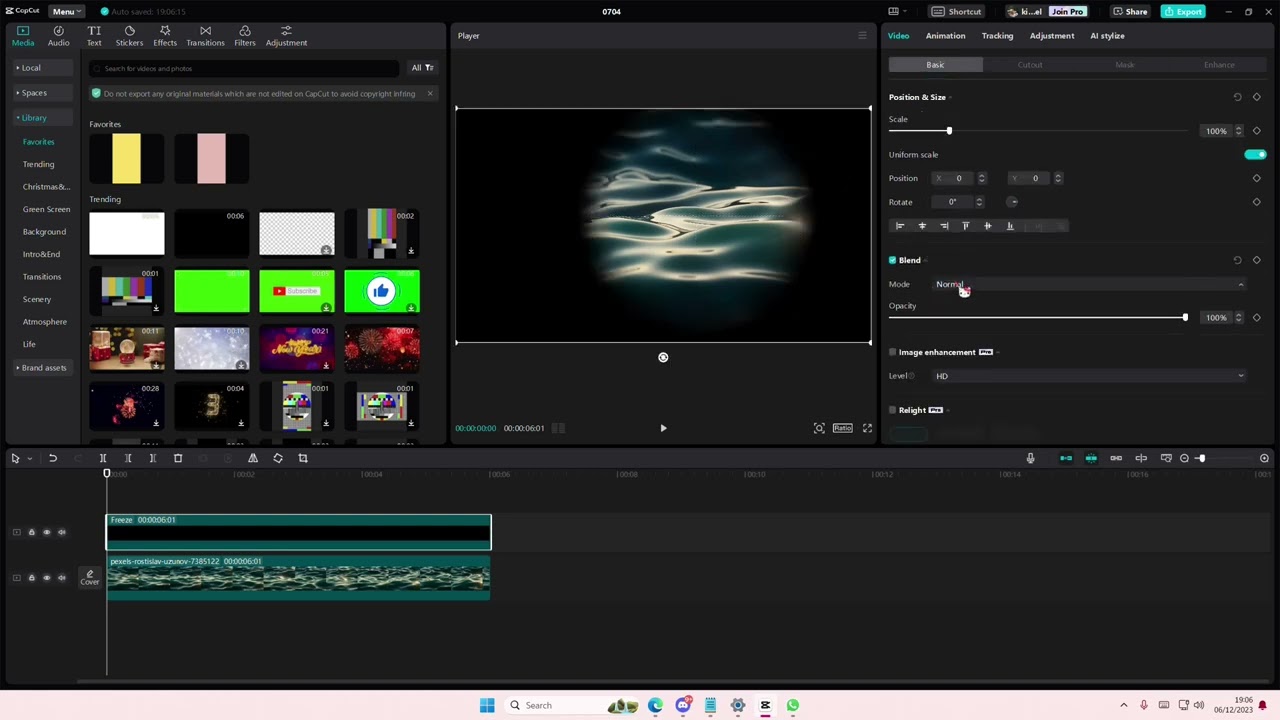Open the selection tool mode arrow

[x=29, y=458]
